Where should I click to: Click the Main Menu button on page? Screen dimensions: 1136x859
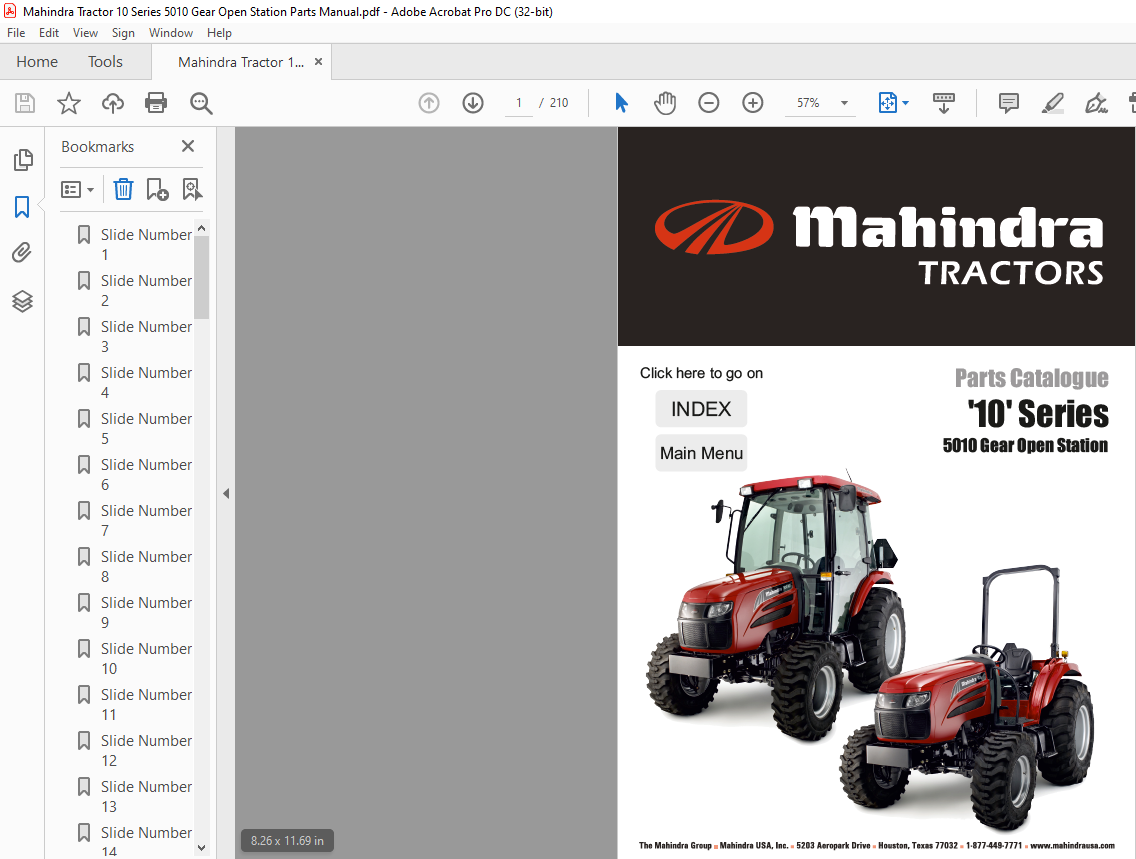click(701, 453)
